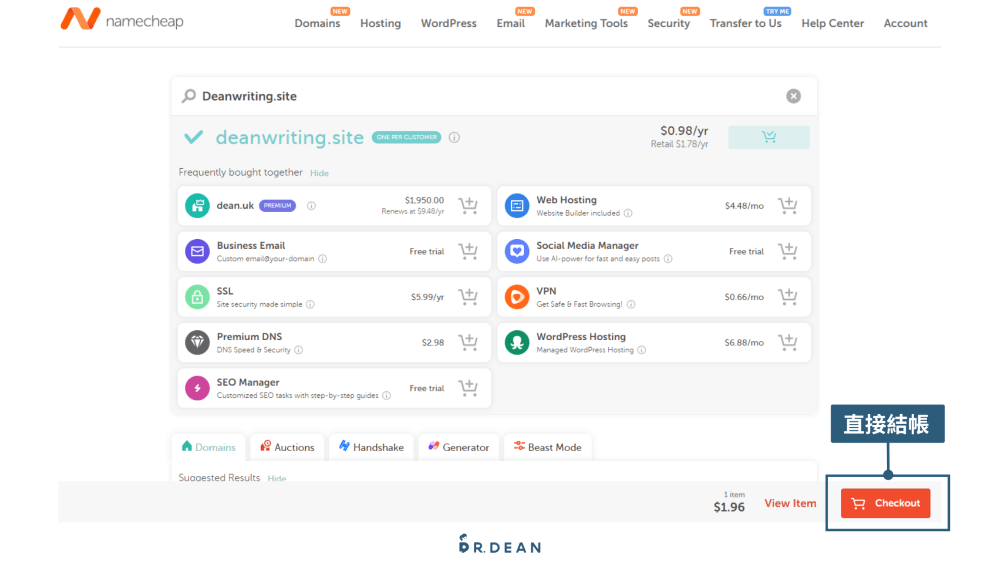Viewport: 1000px width, 573px height.
Task: Add Business Email free trial to cart
Action: [468, 251]
